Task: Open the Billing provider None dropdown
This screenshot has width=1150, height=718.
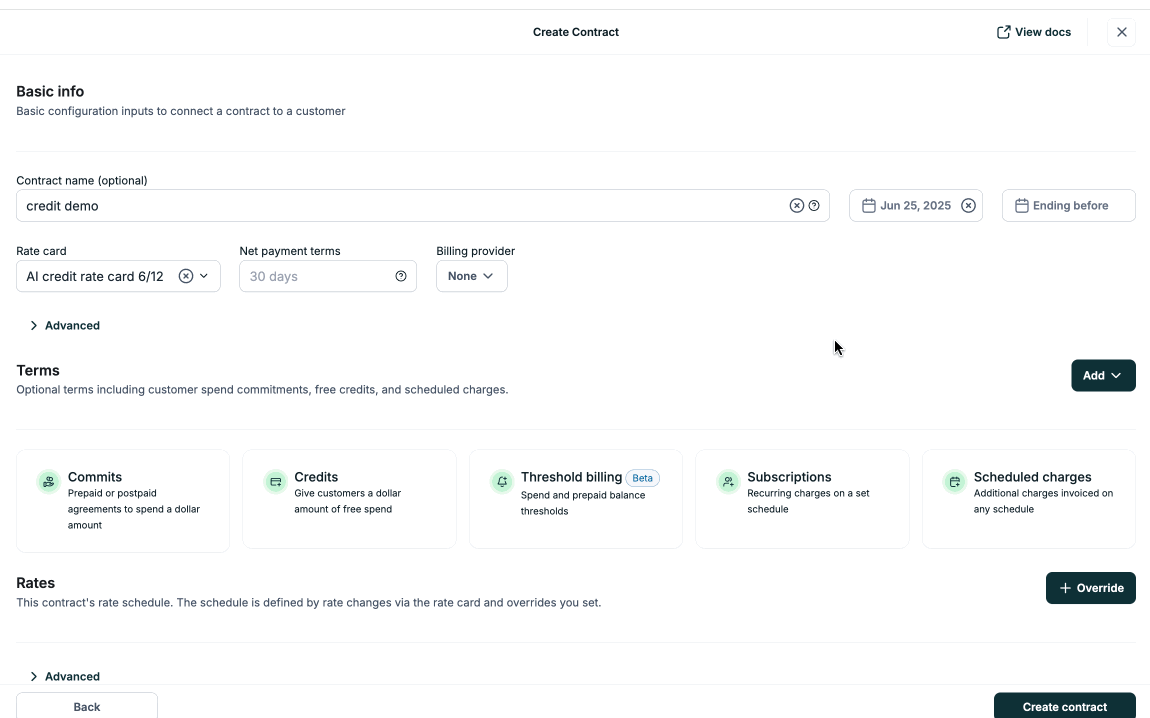Action: click(471, 276)
